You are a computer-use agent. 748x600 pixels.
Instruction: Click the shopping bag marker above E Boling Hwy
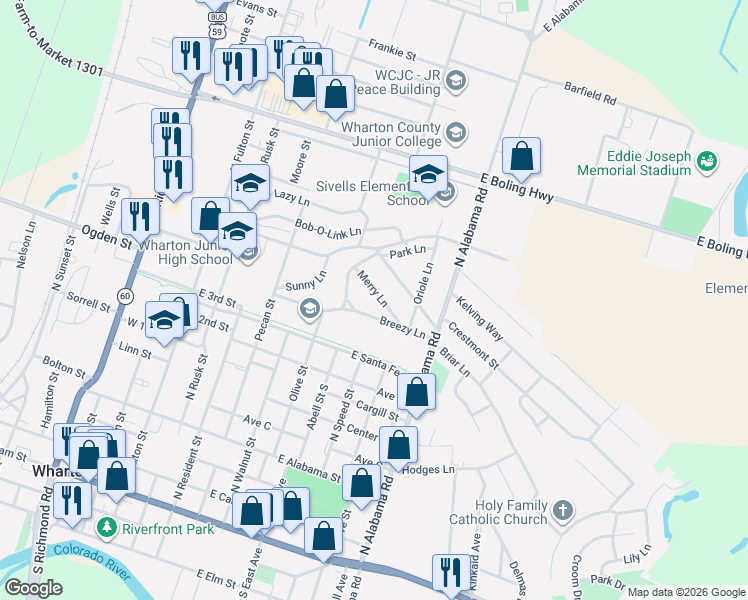[x=521, y=155]
